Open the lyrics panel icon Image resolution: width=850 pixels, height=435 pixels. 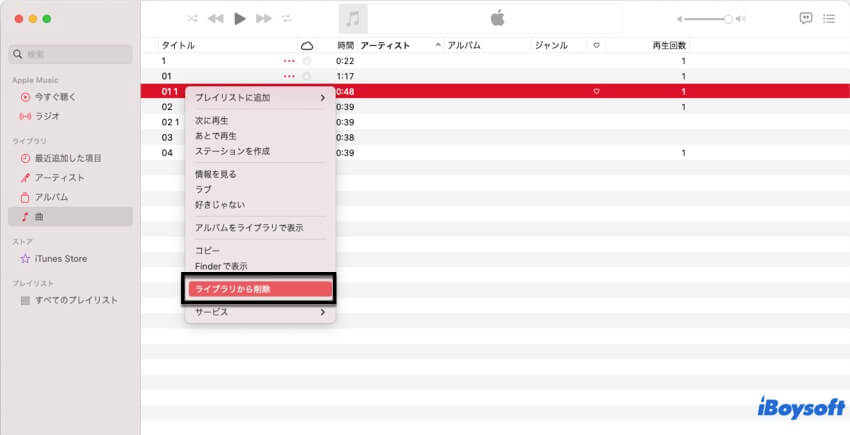pyautogui.click(x=806, y=18)
